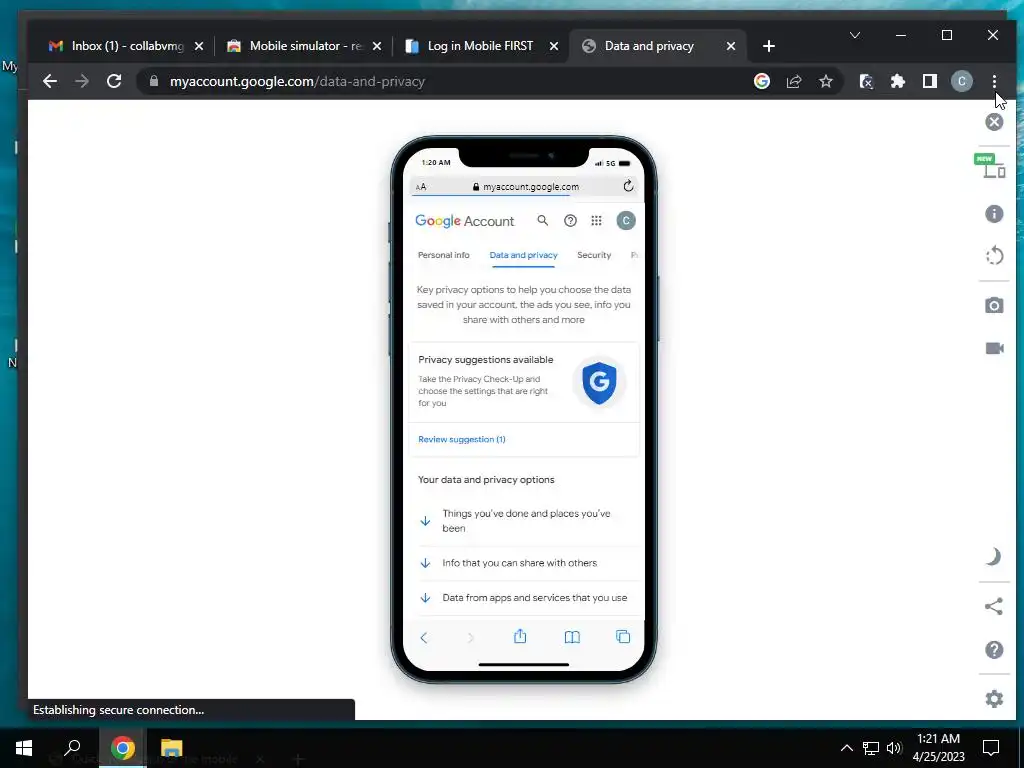Jump to Things you've done and places
The image size is (1024, 768).
click(524, 521)
